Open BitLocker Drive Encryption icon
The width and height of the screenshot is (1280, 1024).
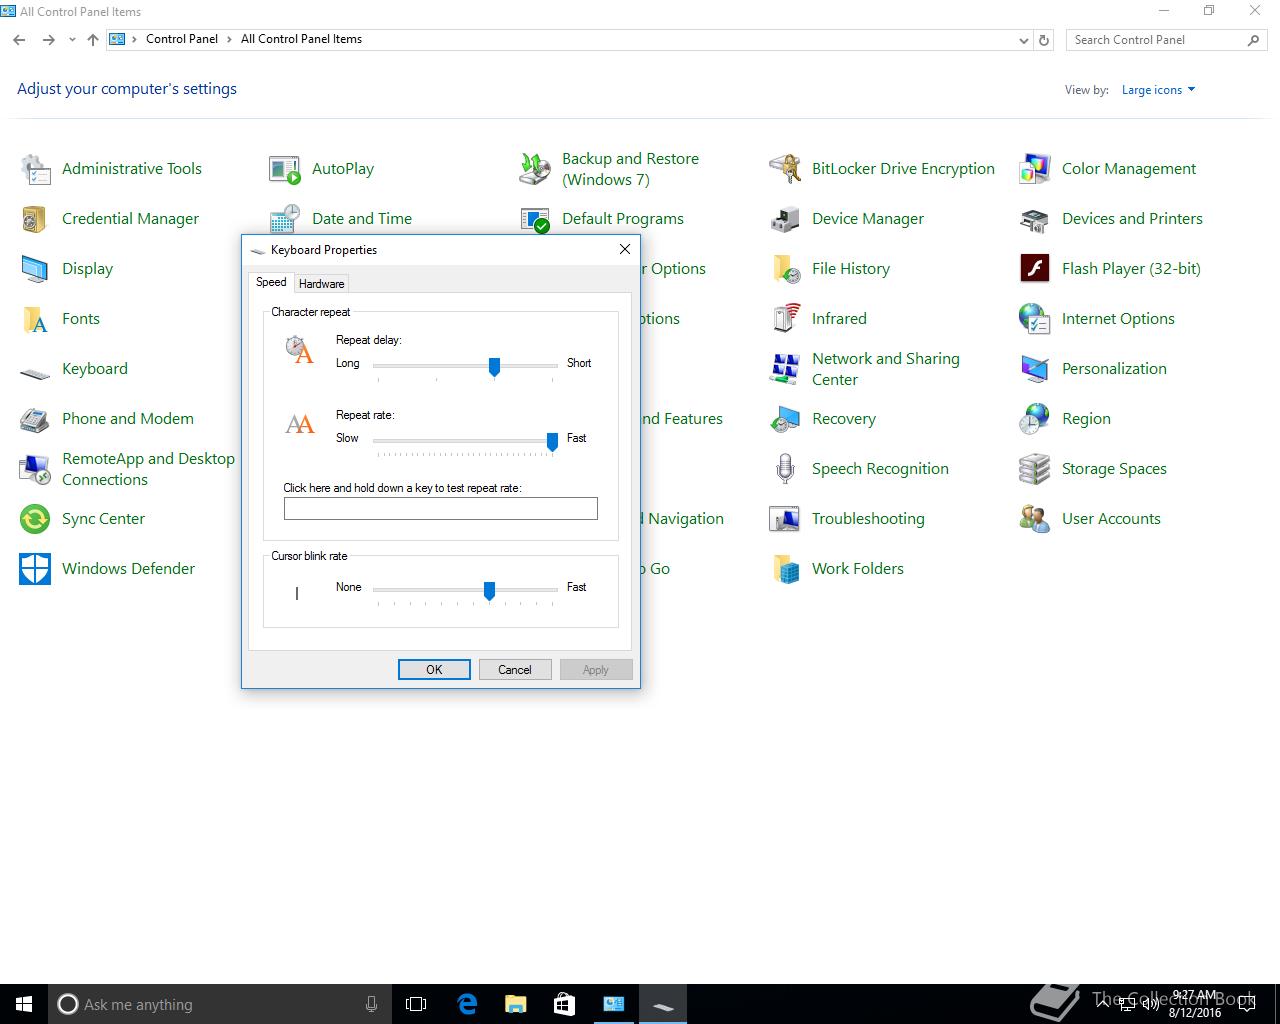[785, 169]
